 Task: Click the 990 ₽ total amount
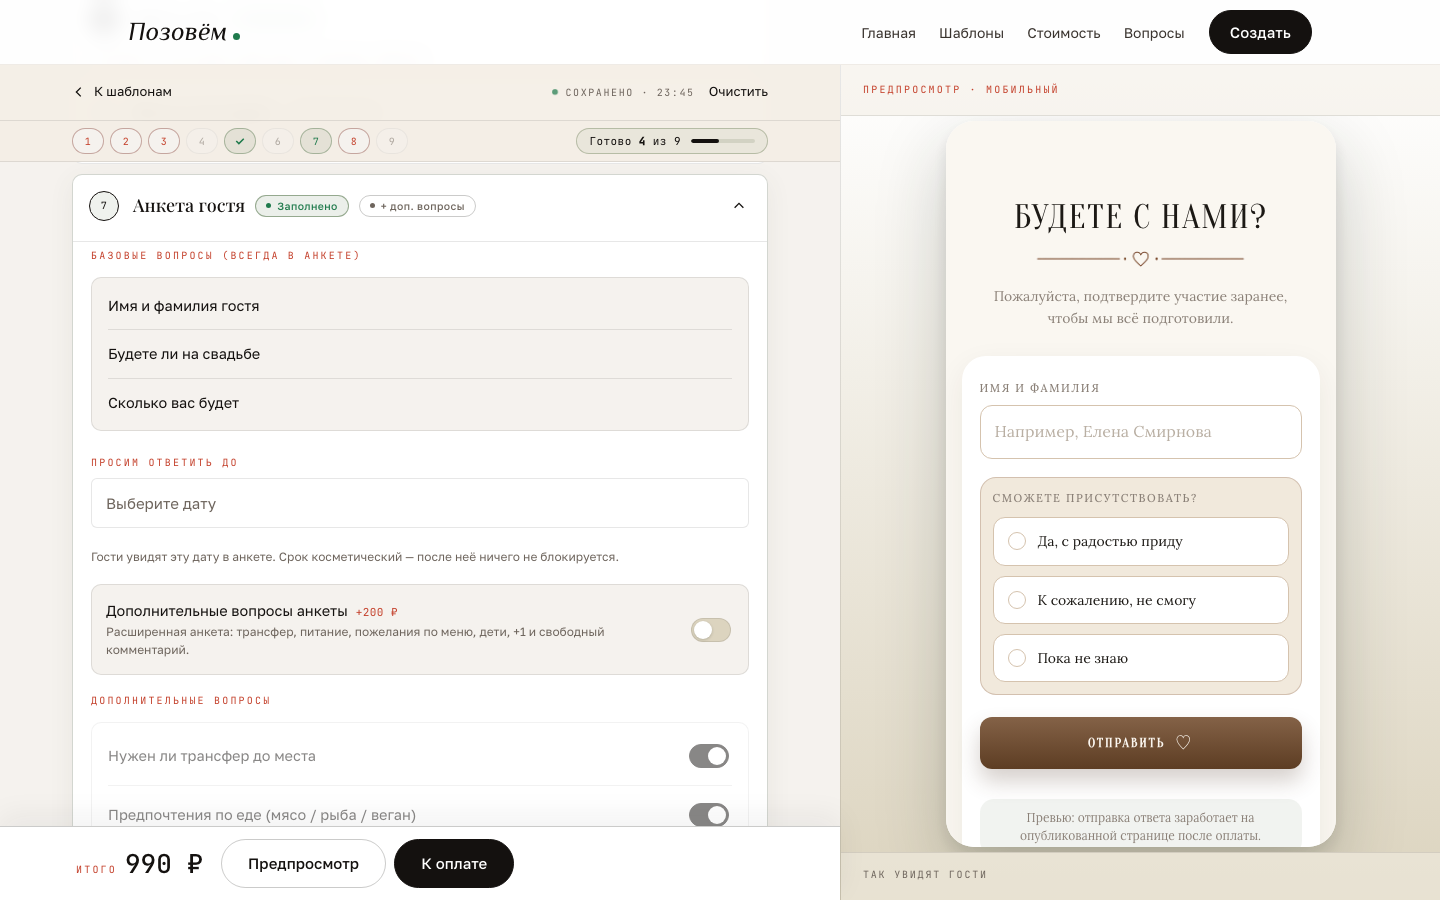coord(164,864)
